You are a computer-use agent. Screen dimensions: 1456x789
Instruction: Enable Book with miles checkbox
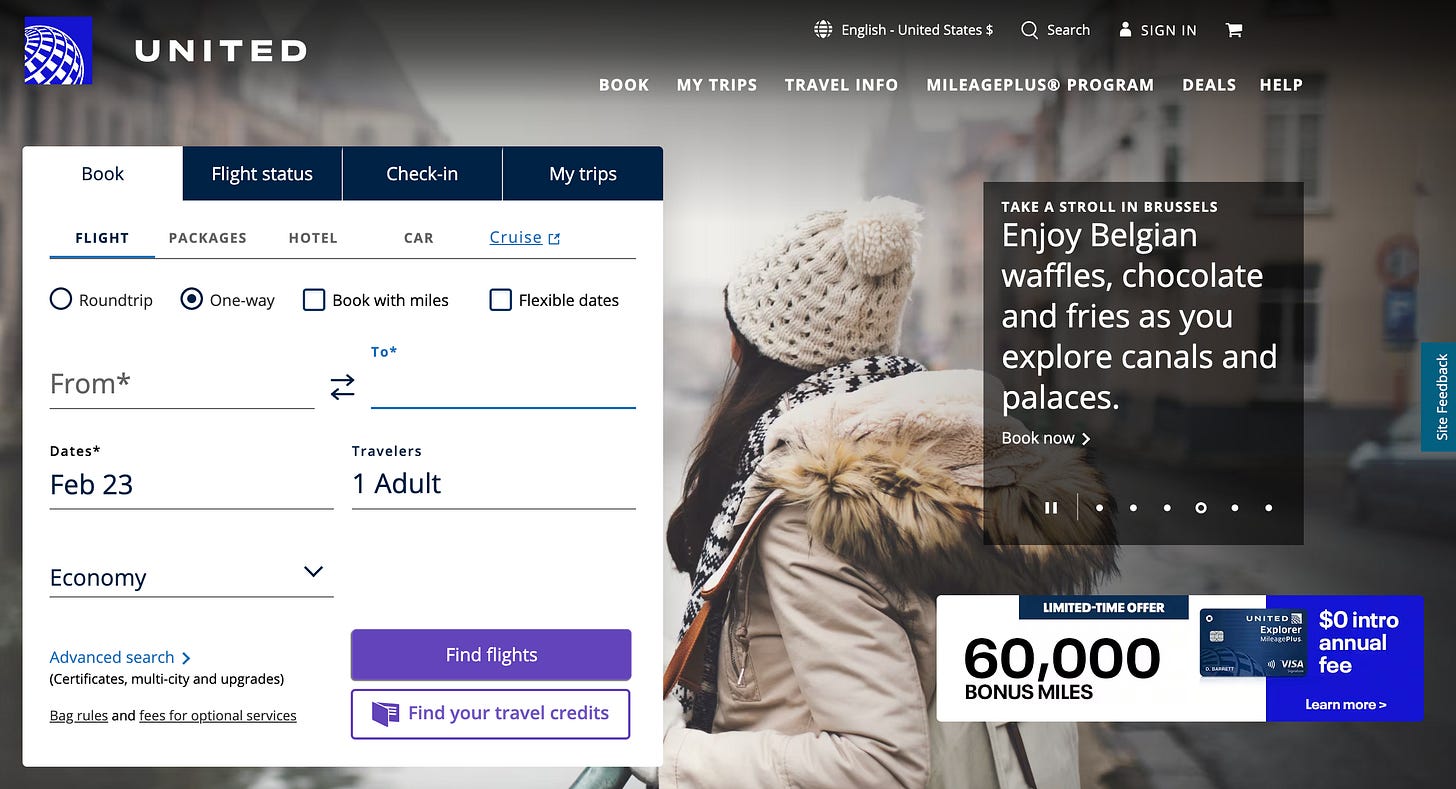[314, 300]
